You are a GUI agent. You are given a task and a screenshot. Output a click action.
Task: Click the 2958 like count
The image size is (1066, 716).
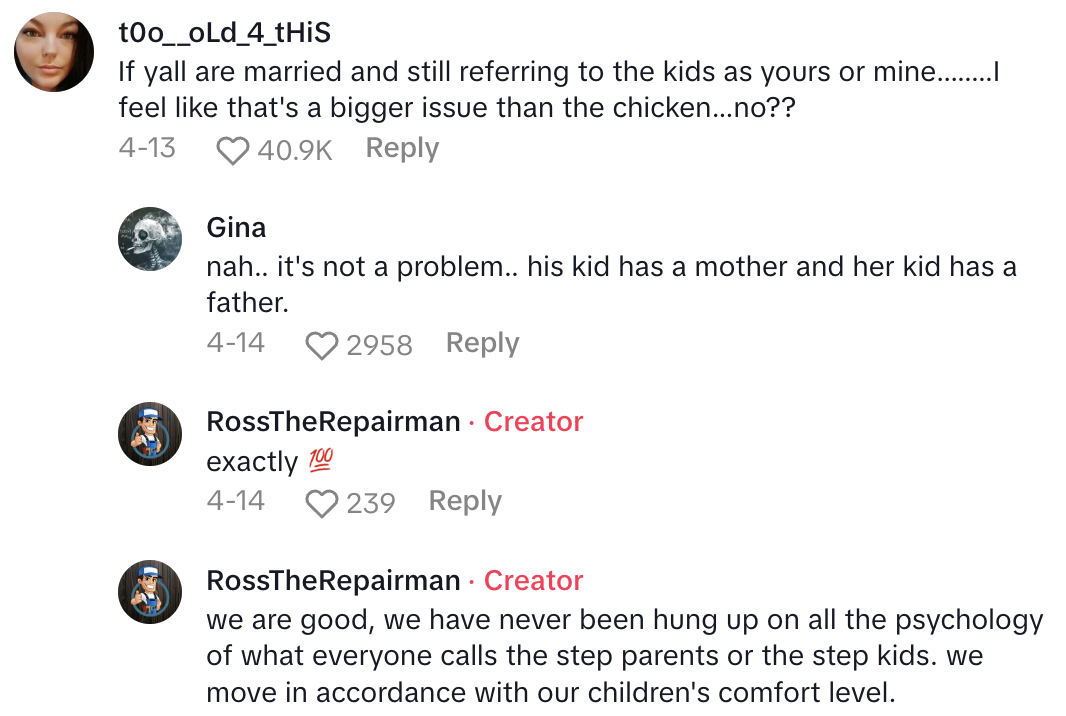pos(379,345)
